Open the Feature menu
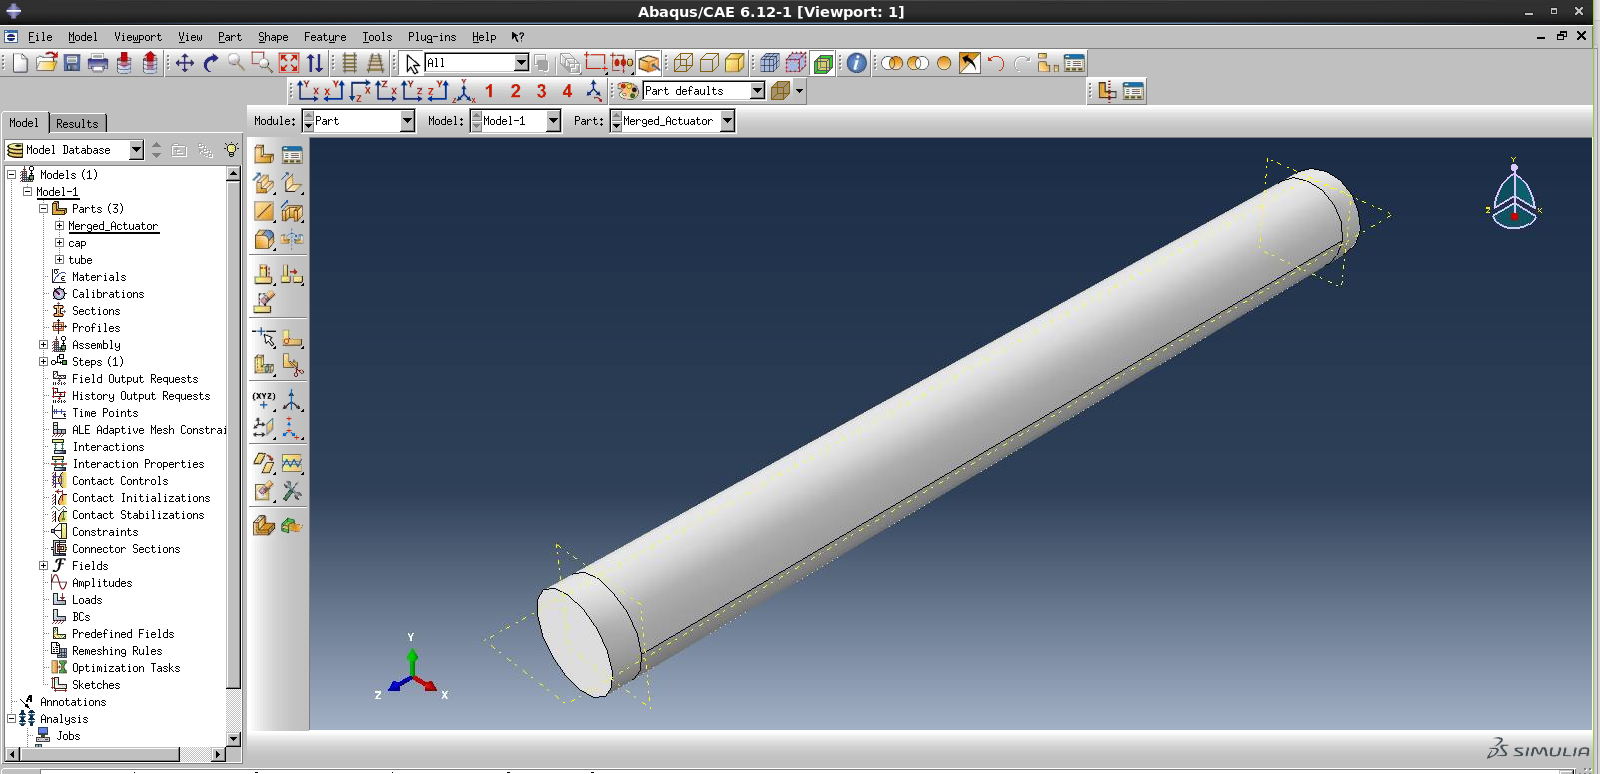The width and height of the screenshot is (1600, 774). tap(325, 37)
